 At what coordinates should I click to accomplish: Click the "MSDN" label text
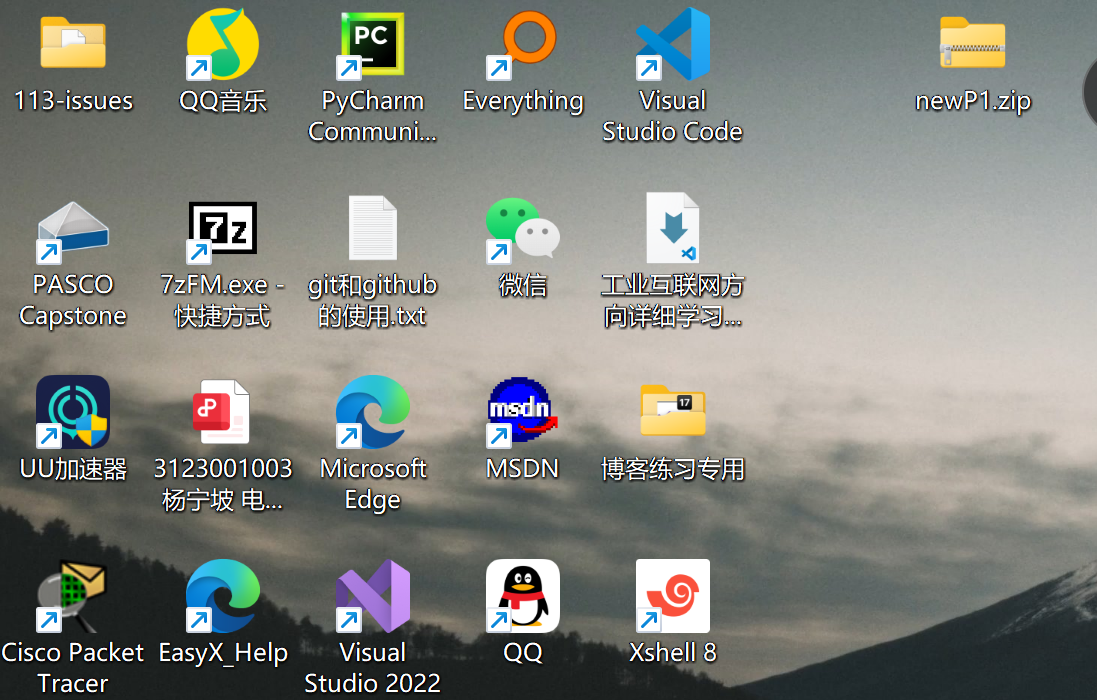[523, 469]
